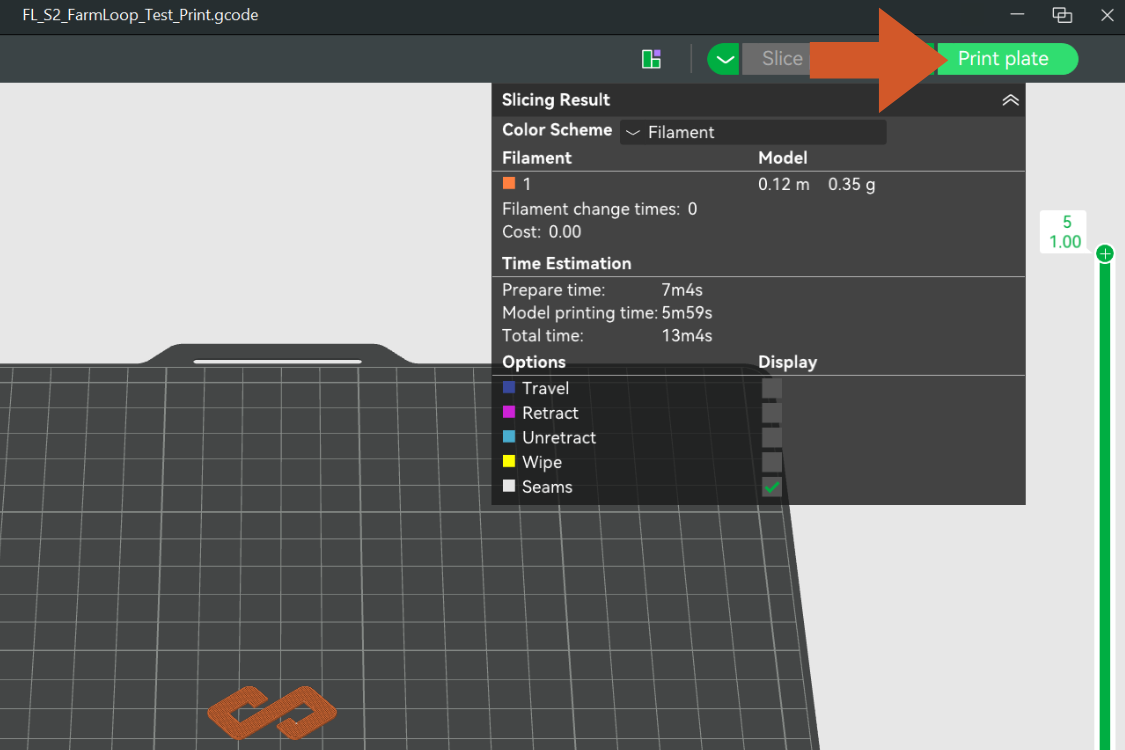
Task: Enable the Travel display checkbox
Action: click(x=772, y=388)
